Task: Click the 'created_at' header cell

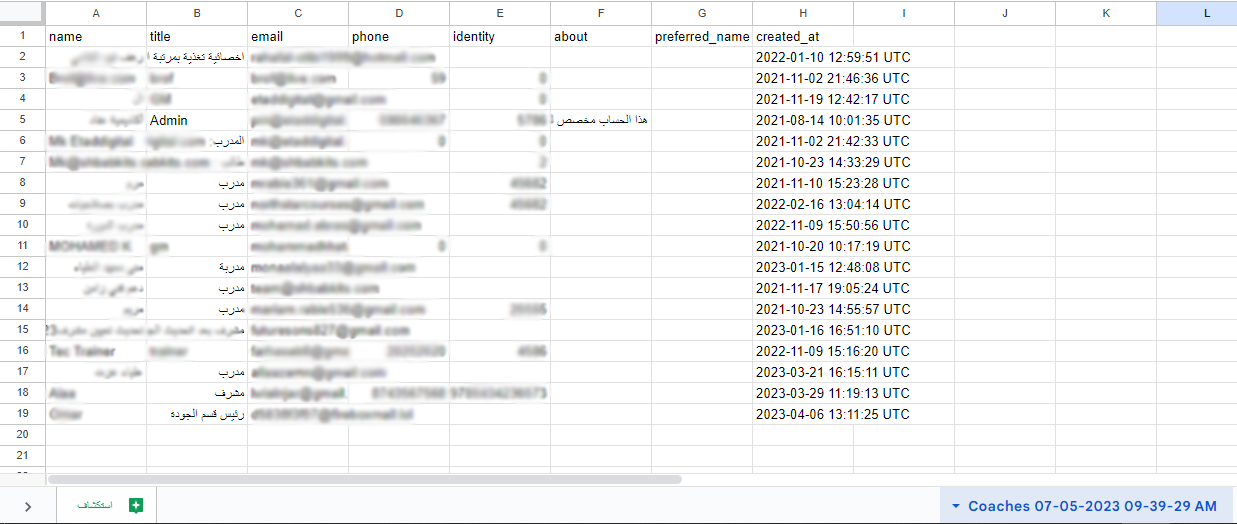Action: point(803,36)
